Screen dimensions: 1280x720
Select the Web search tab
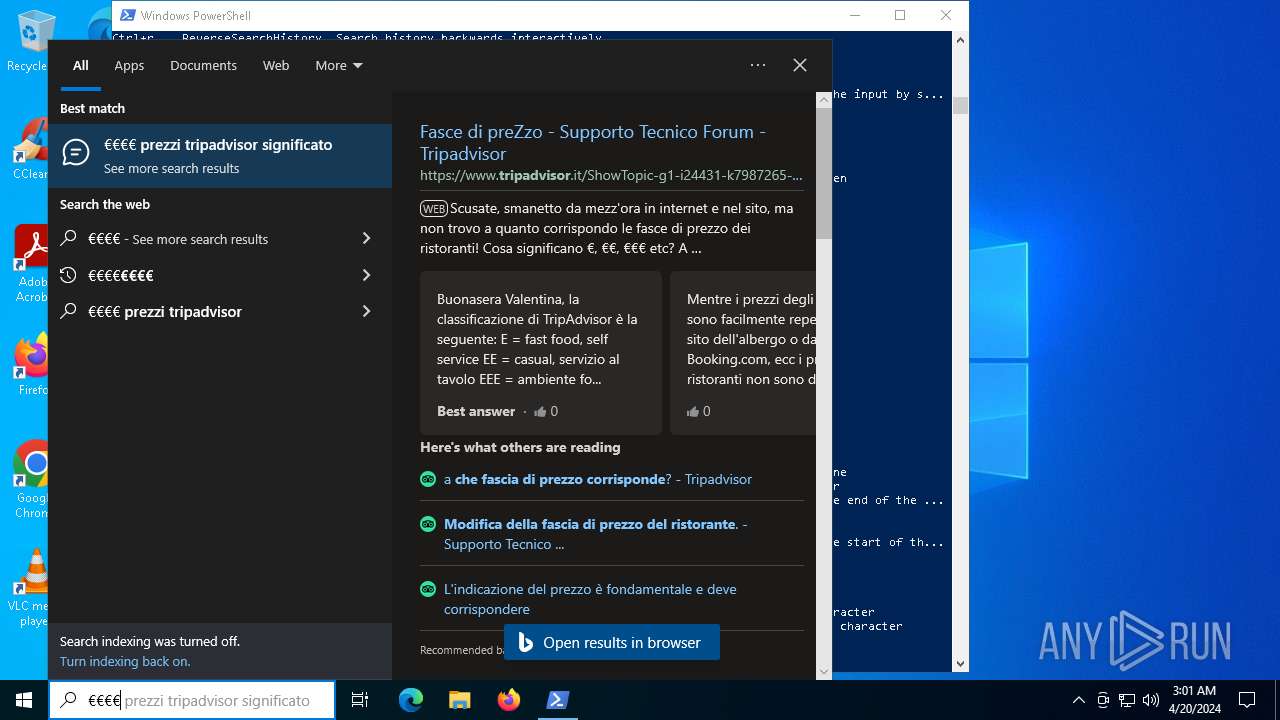pyautogui.click(x=276, y=65)
